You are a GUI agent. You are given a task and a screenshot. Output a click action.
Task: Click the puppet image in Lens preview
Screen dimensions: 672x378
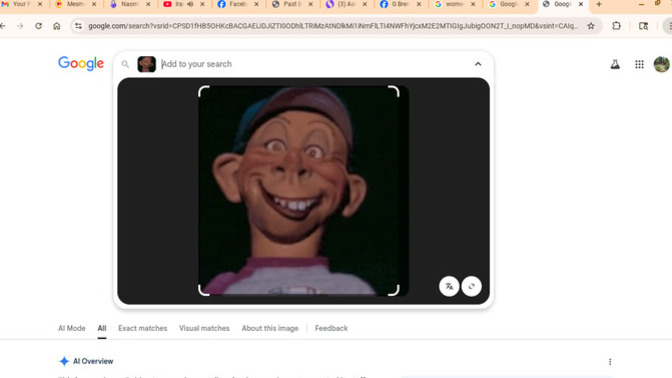tap(299, 191)
